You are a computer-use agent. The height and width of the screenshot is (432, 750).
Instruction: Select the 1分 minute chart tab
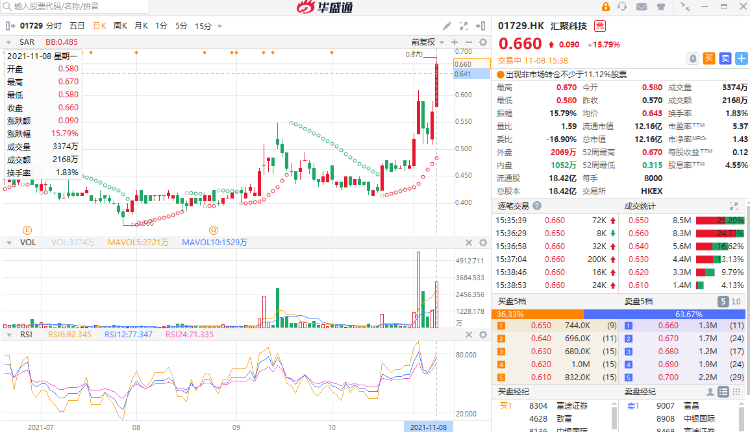click(x=161, y=26)
